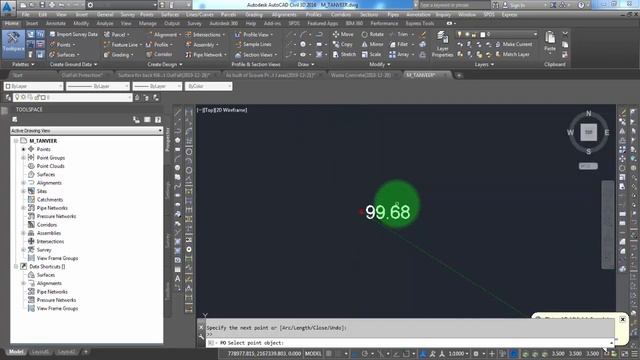Image resolution: width=640 pixels, height=360 pixels.
Task: Switch to the Start drawing tab
Action: pyautogui.click(x=18, y=75)
